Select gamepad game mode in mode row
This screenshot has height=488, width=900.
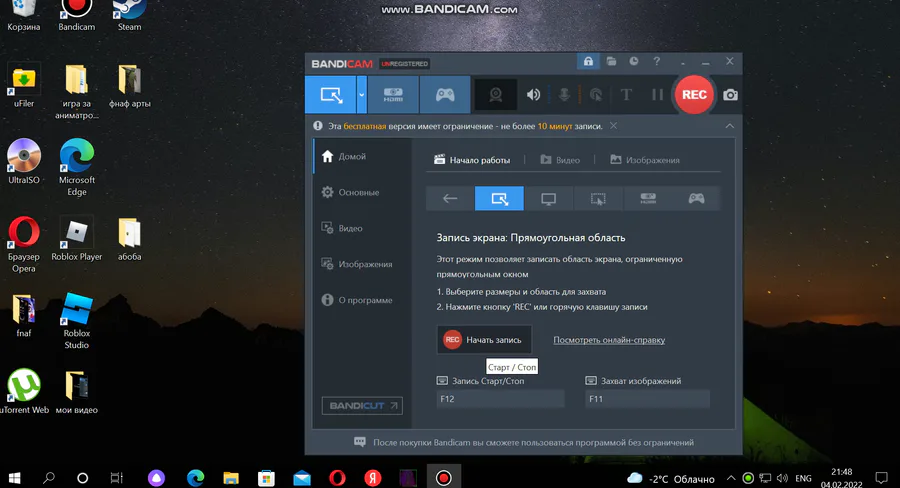tap(696, 199)
